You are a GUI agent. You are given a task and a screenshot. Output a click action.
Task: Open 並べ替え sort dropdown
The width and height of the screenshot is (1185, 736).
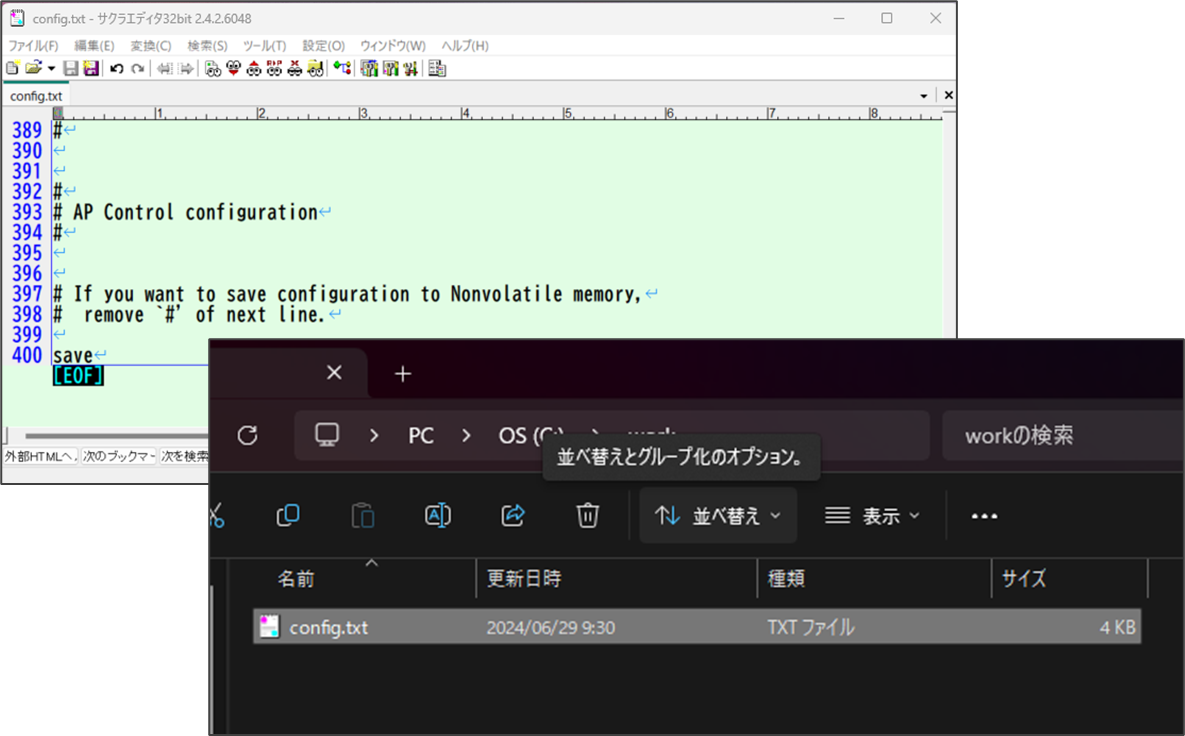click(x=718, y=515)
